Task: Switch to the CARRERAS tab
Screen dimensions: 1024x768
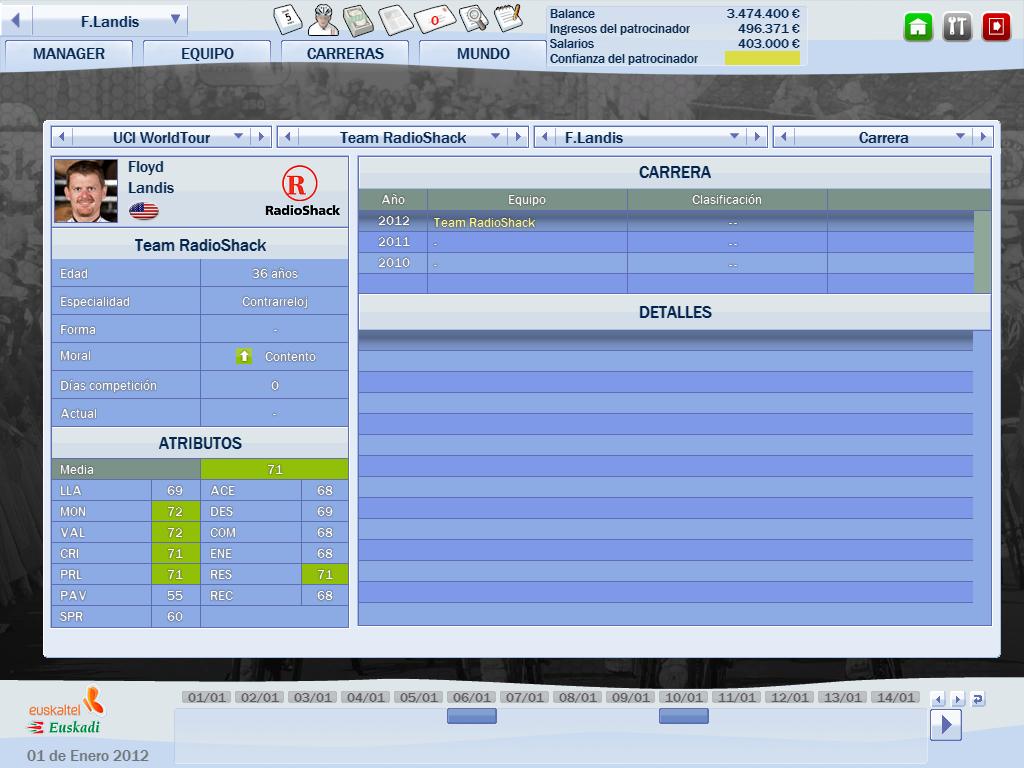Action: click(x=345, y=54)
